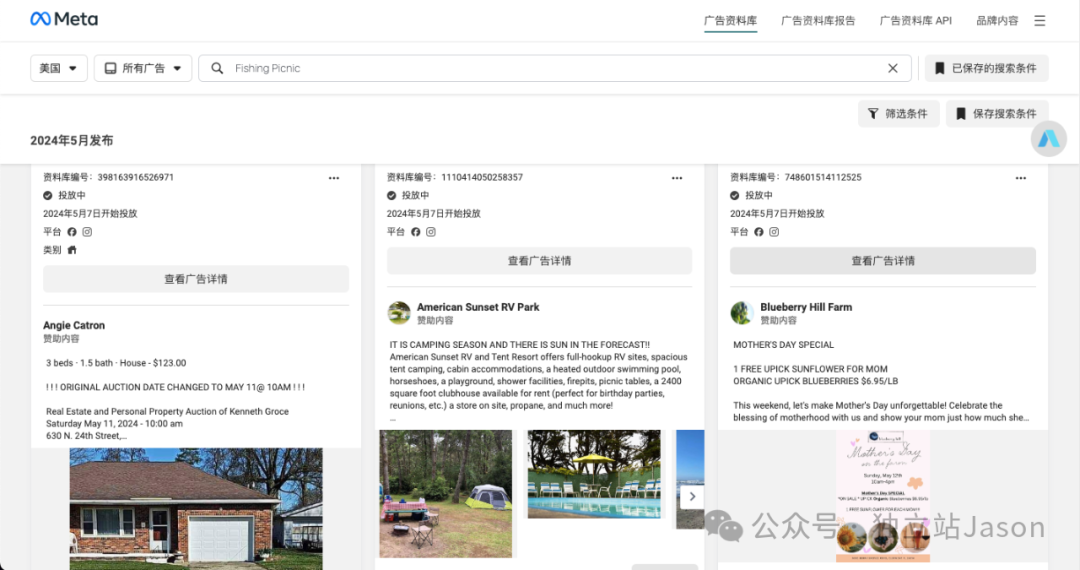Click the 已保存的搜索条件 button
Viewport: 1080px width, 570px height.
coord(986,68)
